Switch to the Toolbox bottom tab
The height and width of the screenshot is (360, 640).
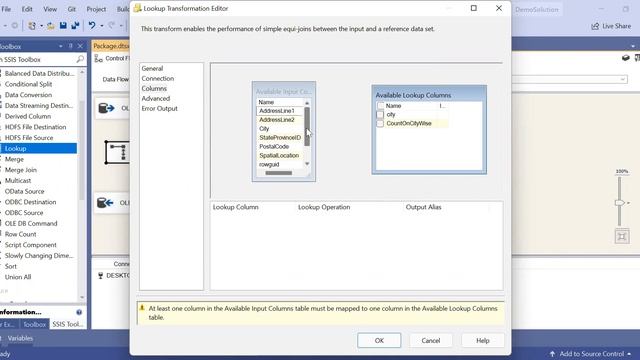tap(34, 324)
